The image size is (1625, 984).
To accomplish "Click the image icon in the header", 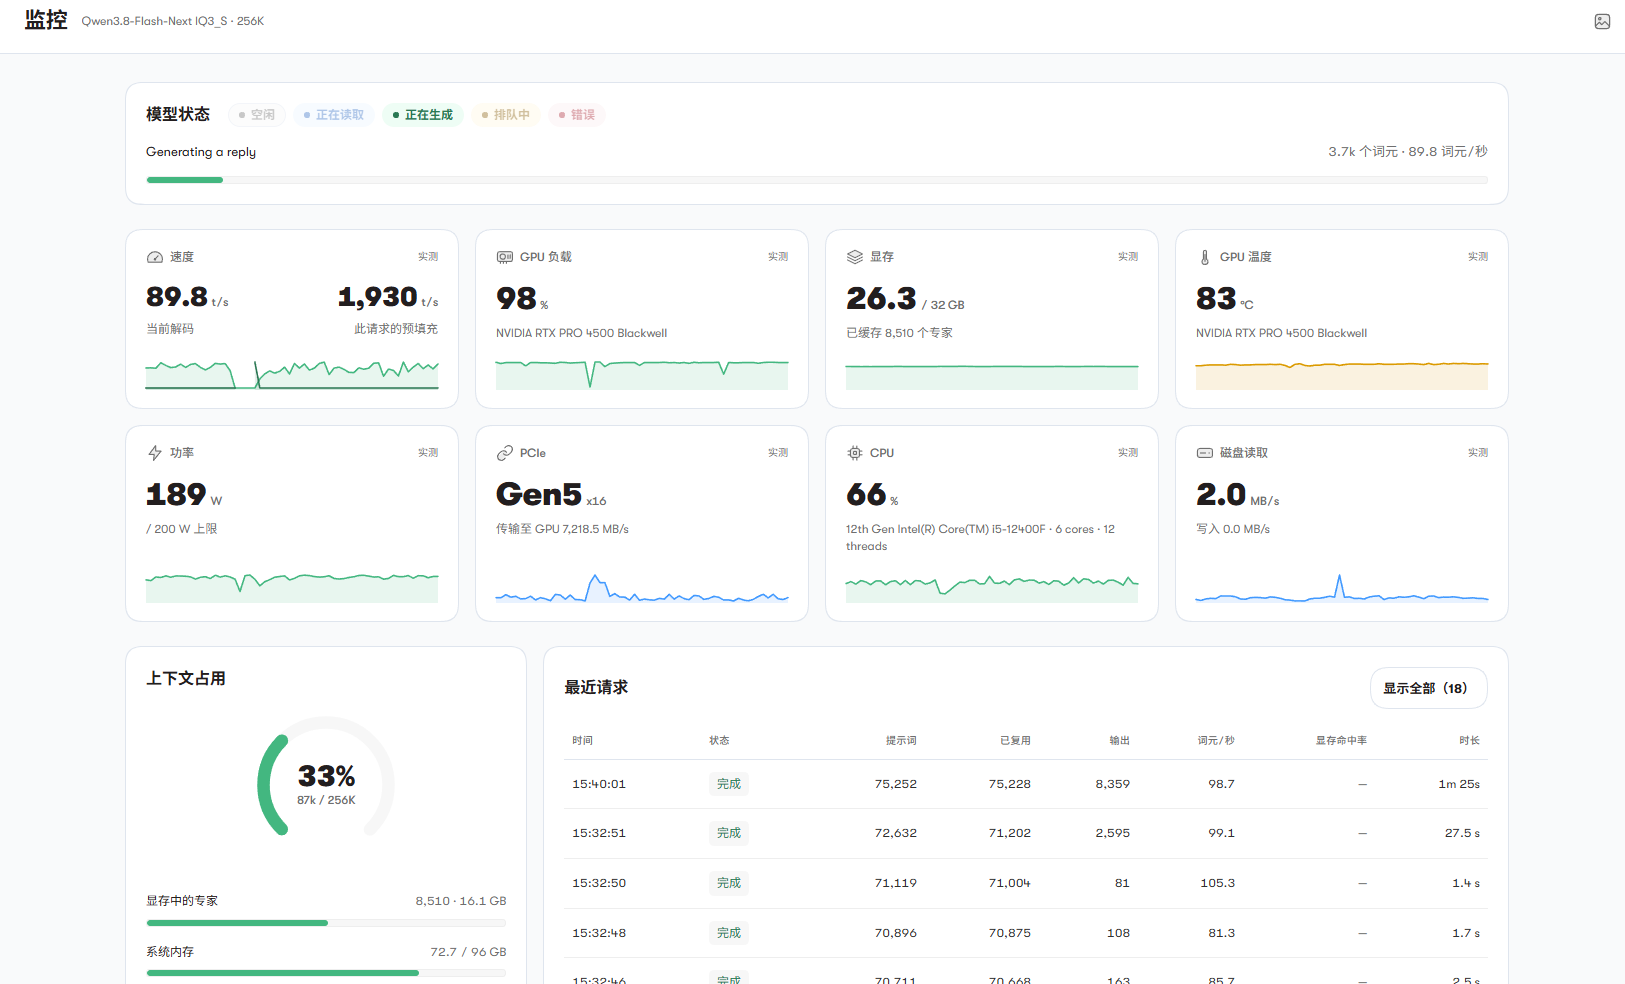I will 1602,21.
